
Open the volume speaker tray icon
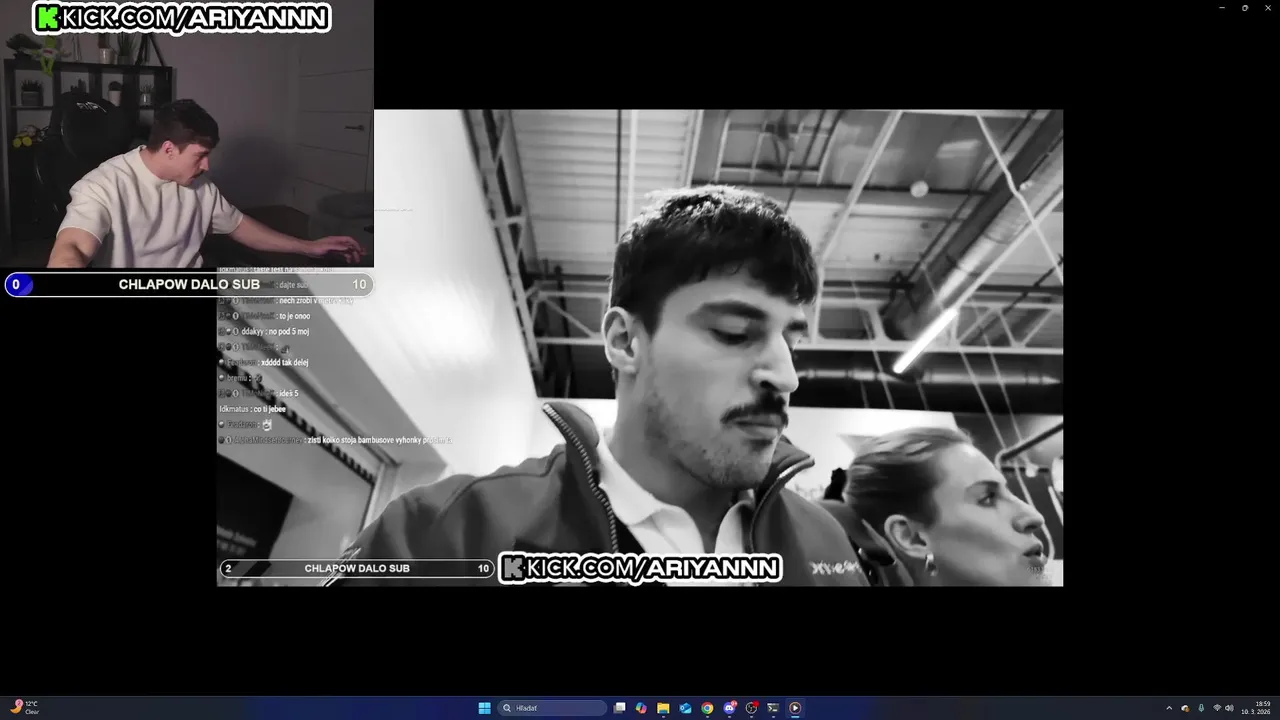pyautogui.click(x=1229, y=708)
